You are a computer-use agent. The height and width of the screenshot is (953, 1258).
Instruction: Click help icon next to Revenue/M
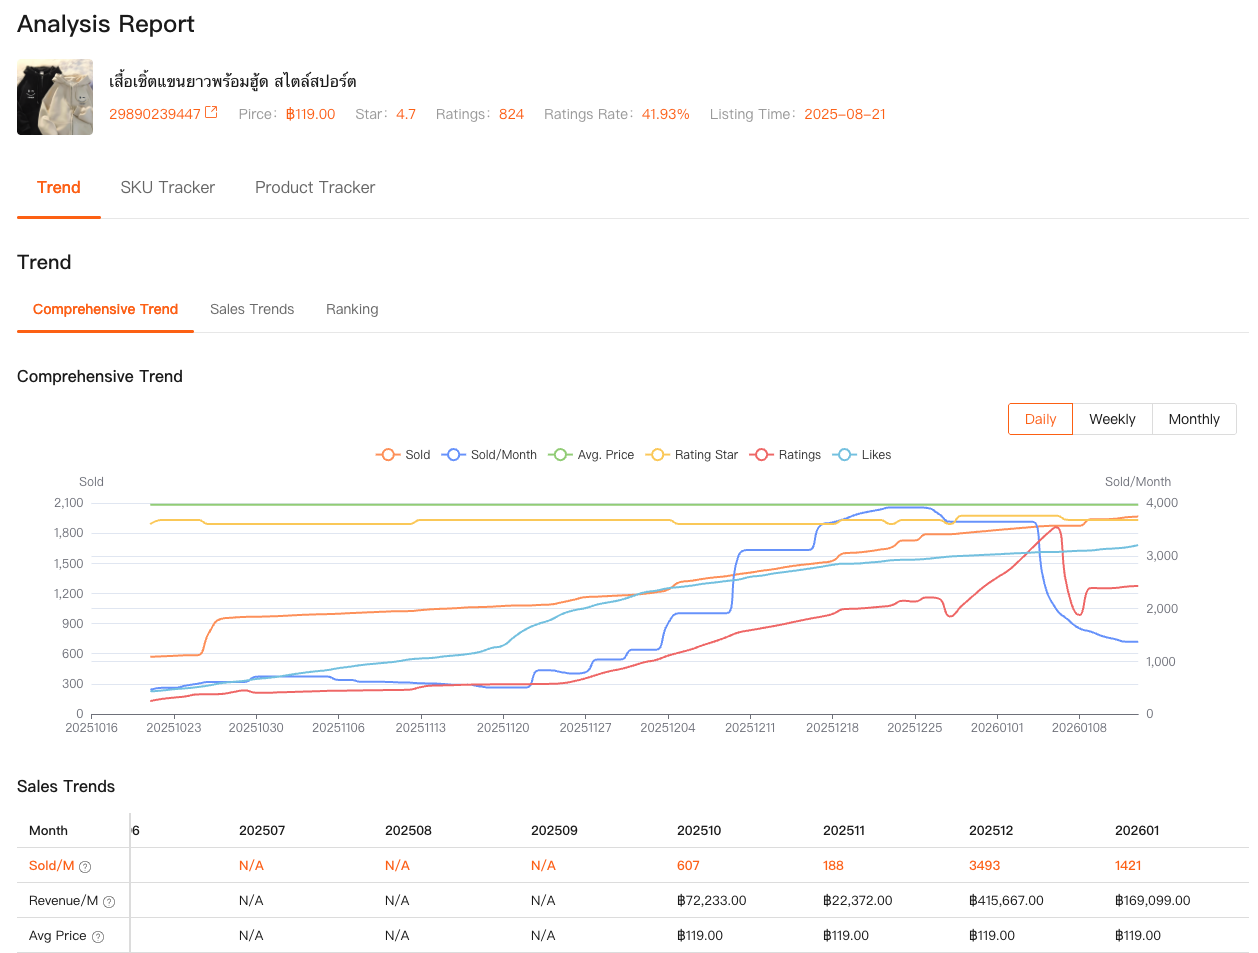(109, 901)
